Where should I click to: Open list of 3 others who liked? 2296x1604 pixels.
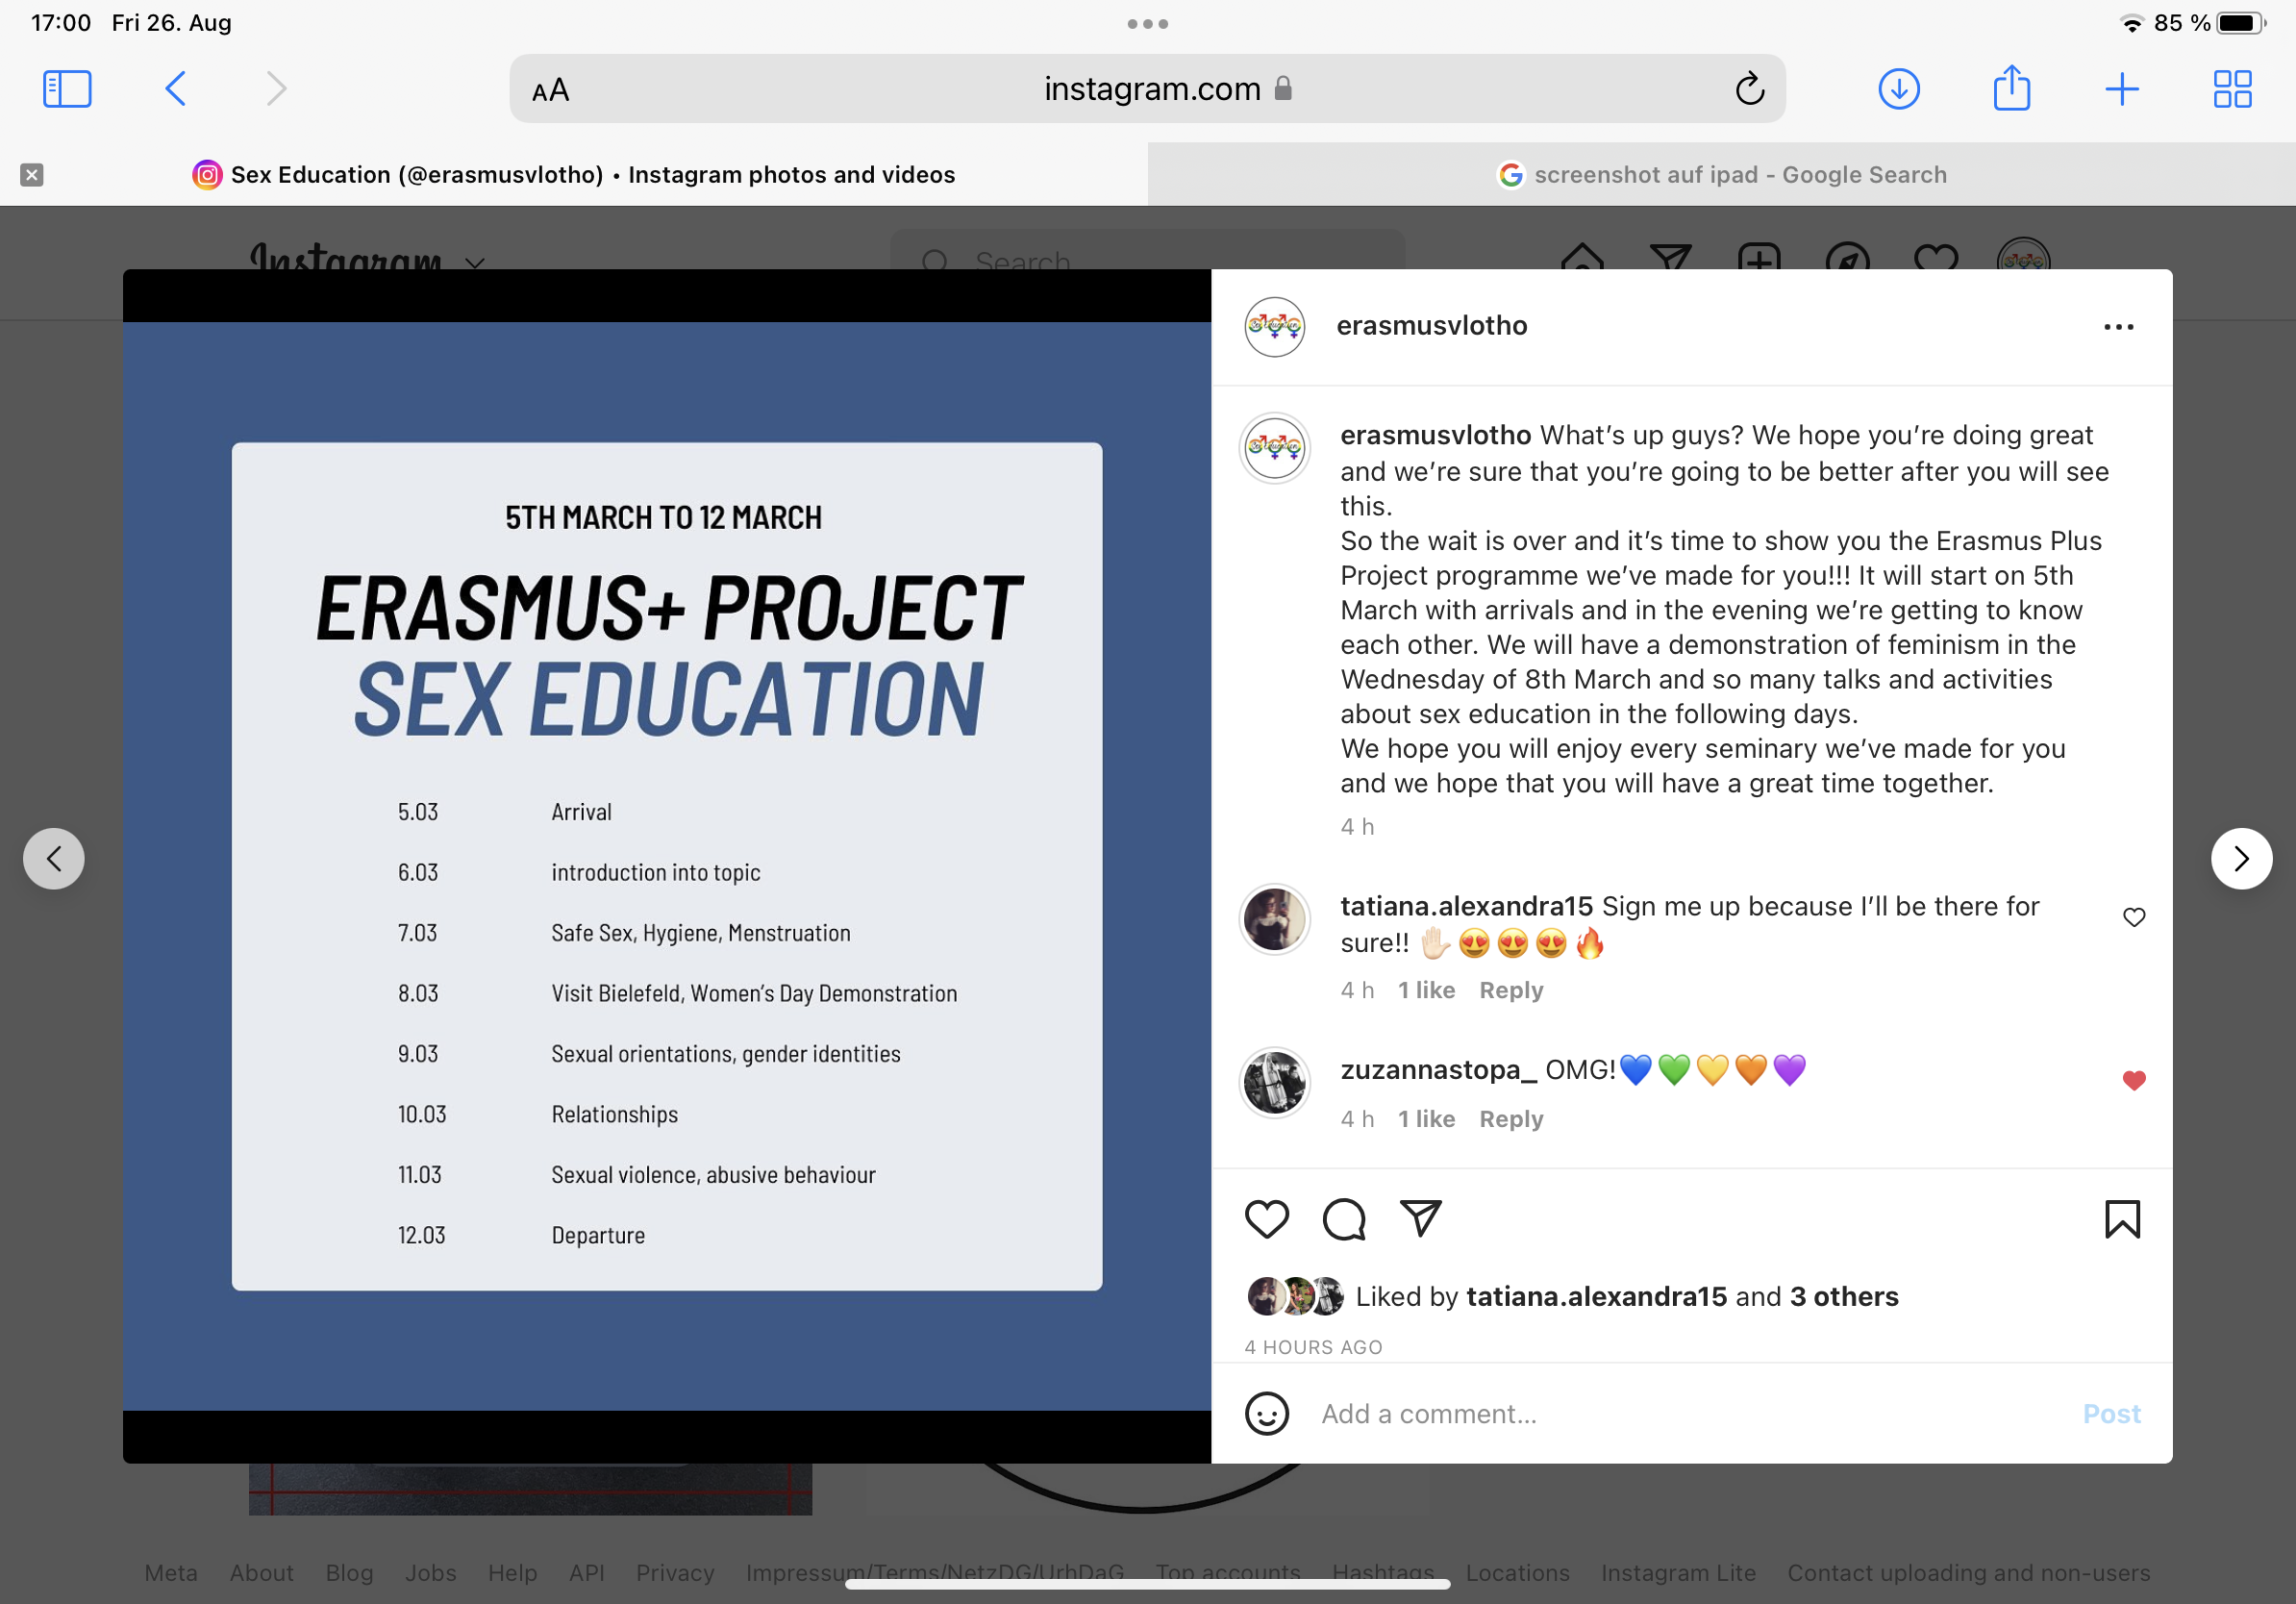[x=1843, y=1297]
